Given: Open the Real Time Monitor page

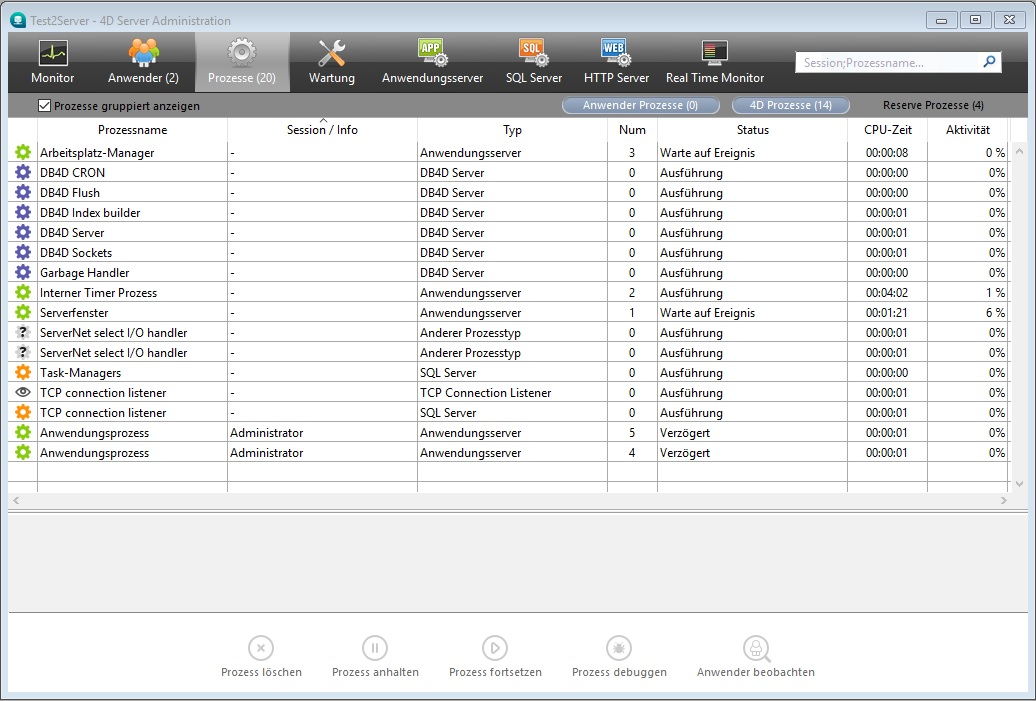Looking at the screenshot, I should coord(714,53).
